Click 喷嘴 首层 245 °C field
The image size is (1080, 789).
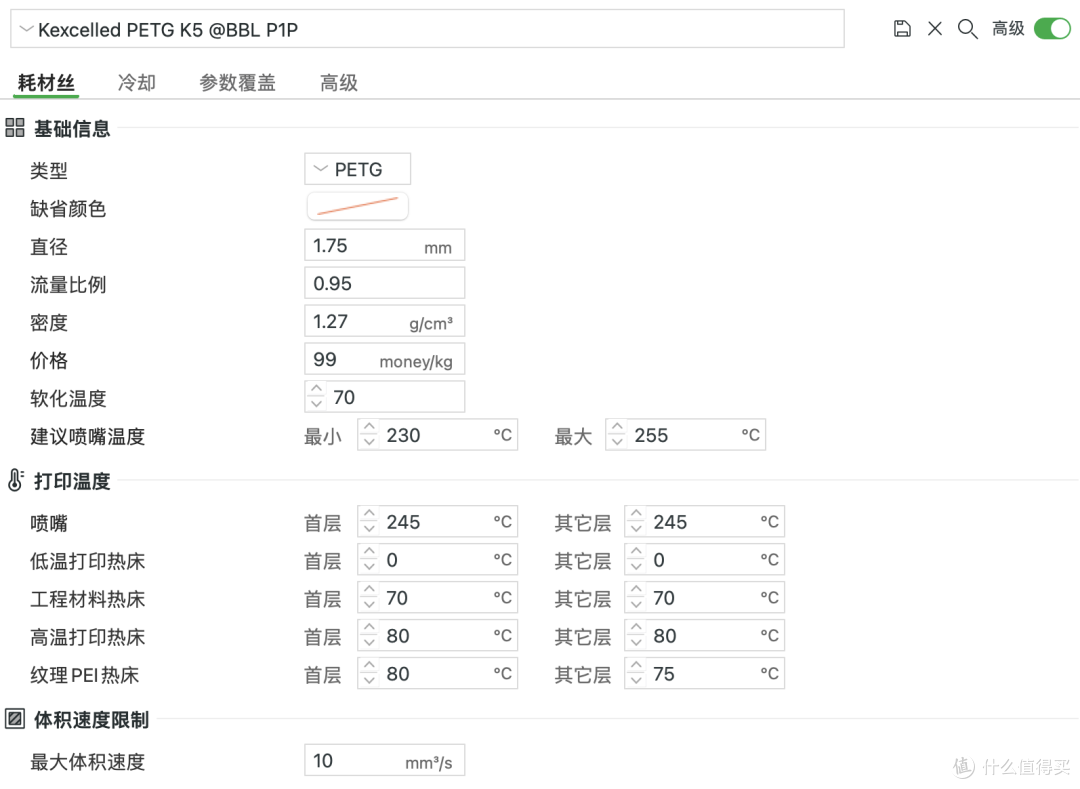[437, 522]
